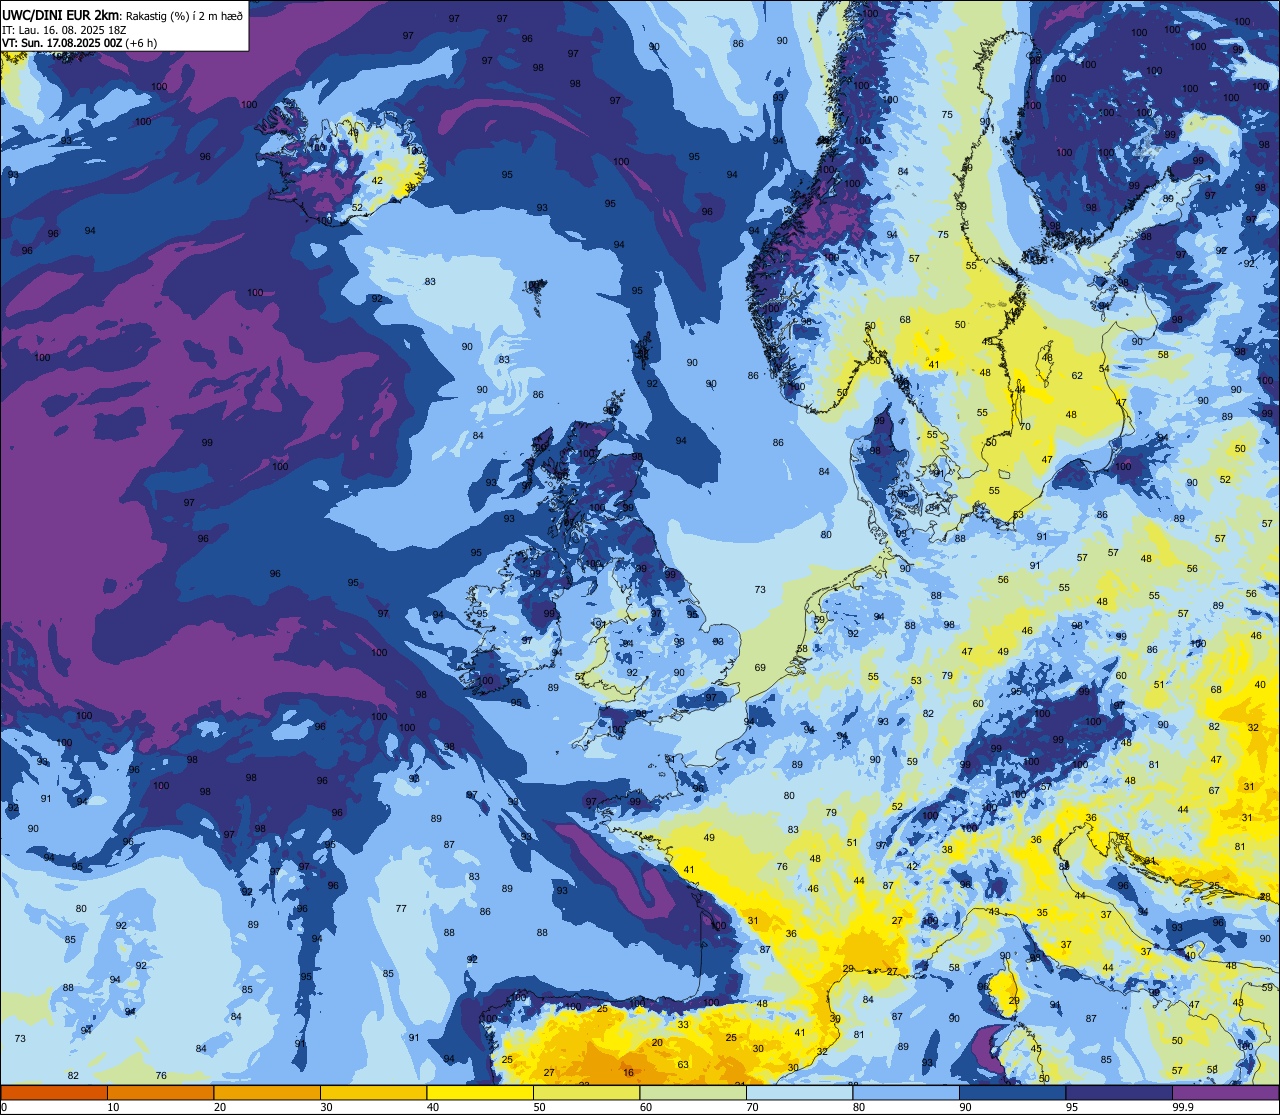
Task: Click the light orange 20–30 legend swatch
Action: pyautogui.click(x=267, y=1092)
